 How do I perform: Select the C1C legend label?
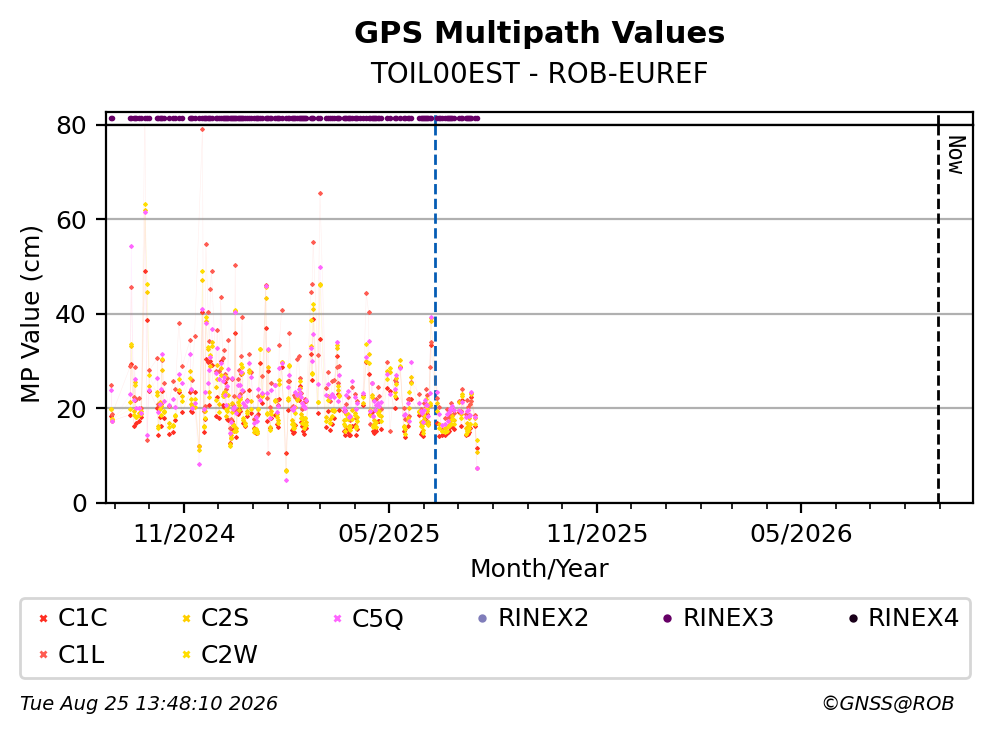pos(83,617)
